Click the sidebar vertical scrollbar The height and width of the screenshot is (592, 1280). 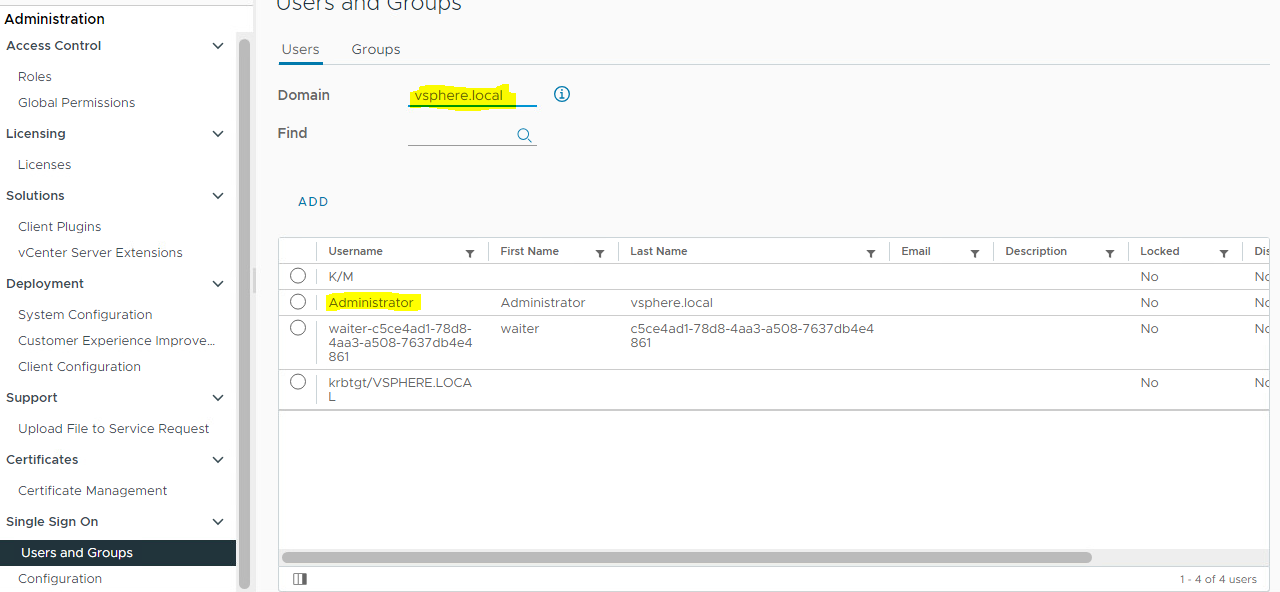point(245,314)
